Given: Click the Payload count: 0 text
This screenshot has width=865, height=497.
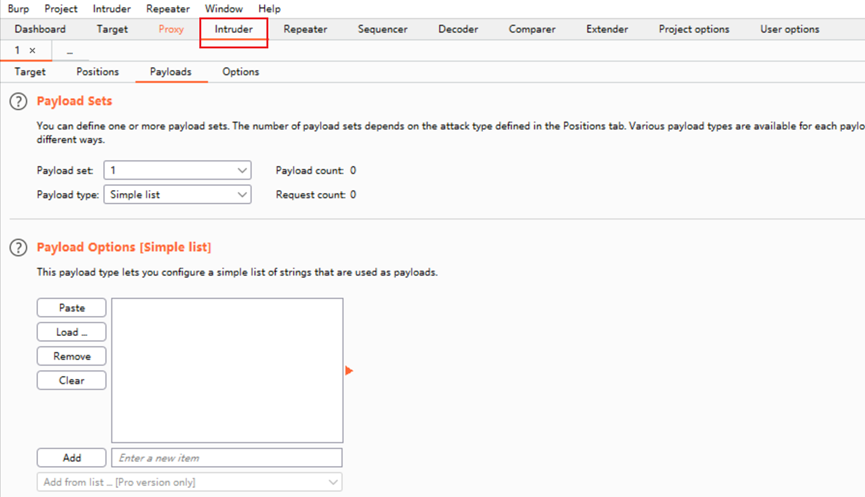Looking at the screenshot, I should pyautogui.click(x=316, y=170).
